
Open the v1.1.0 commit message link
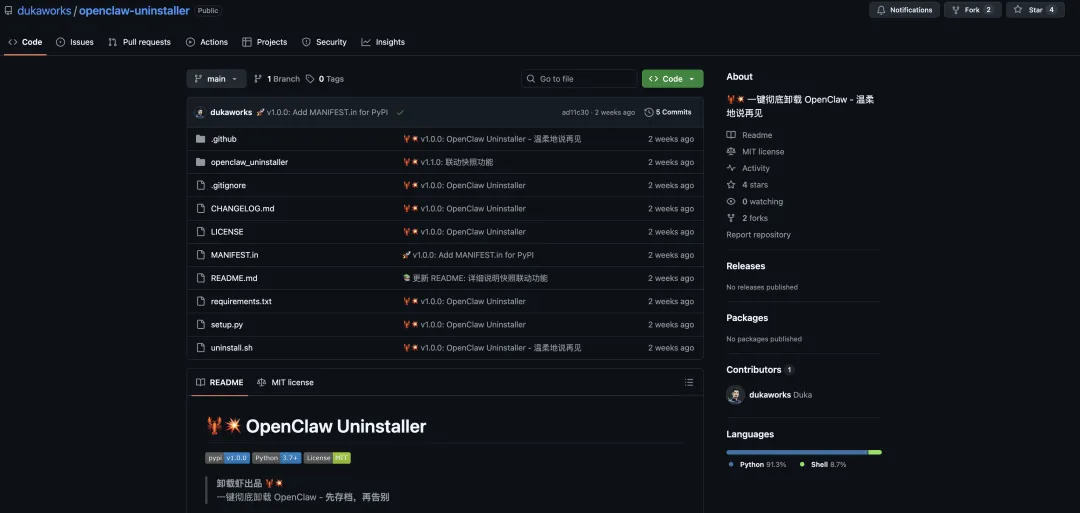point(448,163)
